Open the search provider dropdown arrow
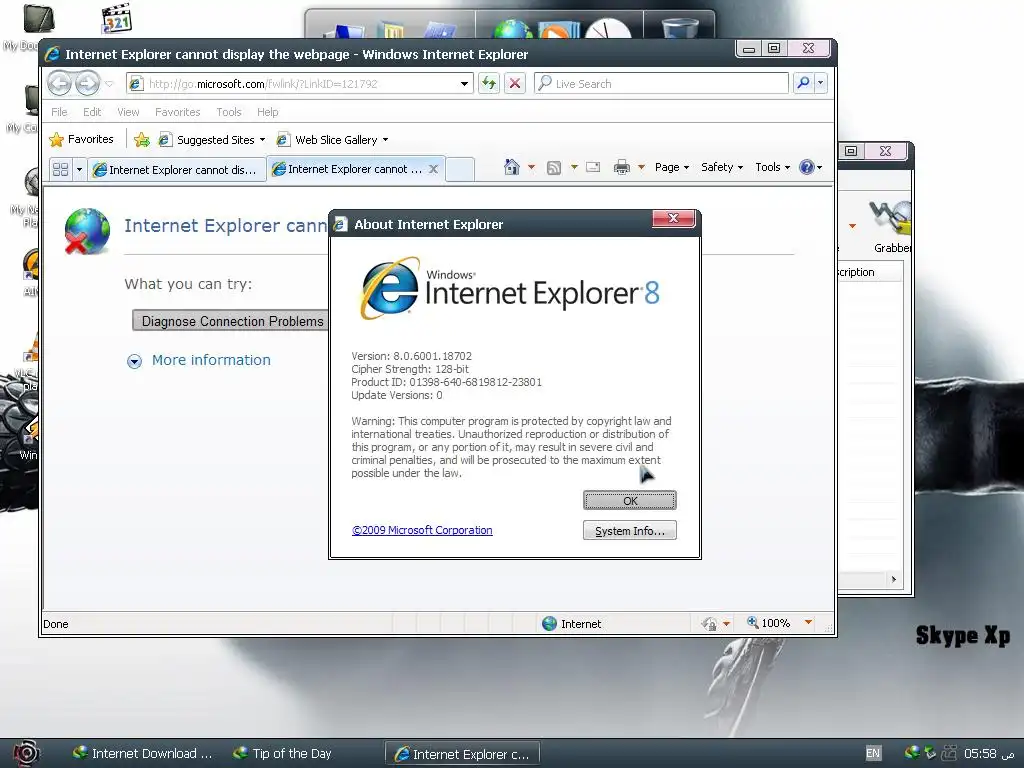 click(820, 83)
